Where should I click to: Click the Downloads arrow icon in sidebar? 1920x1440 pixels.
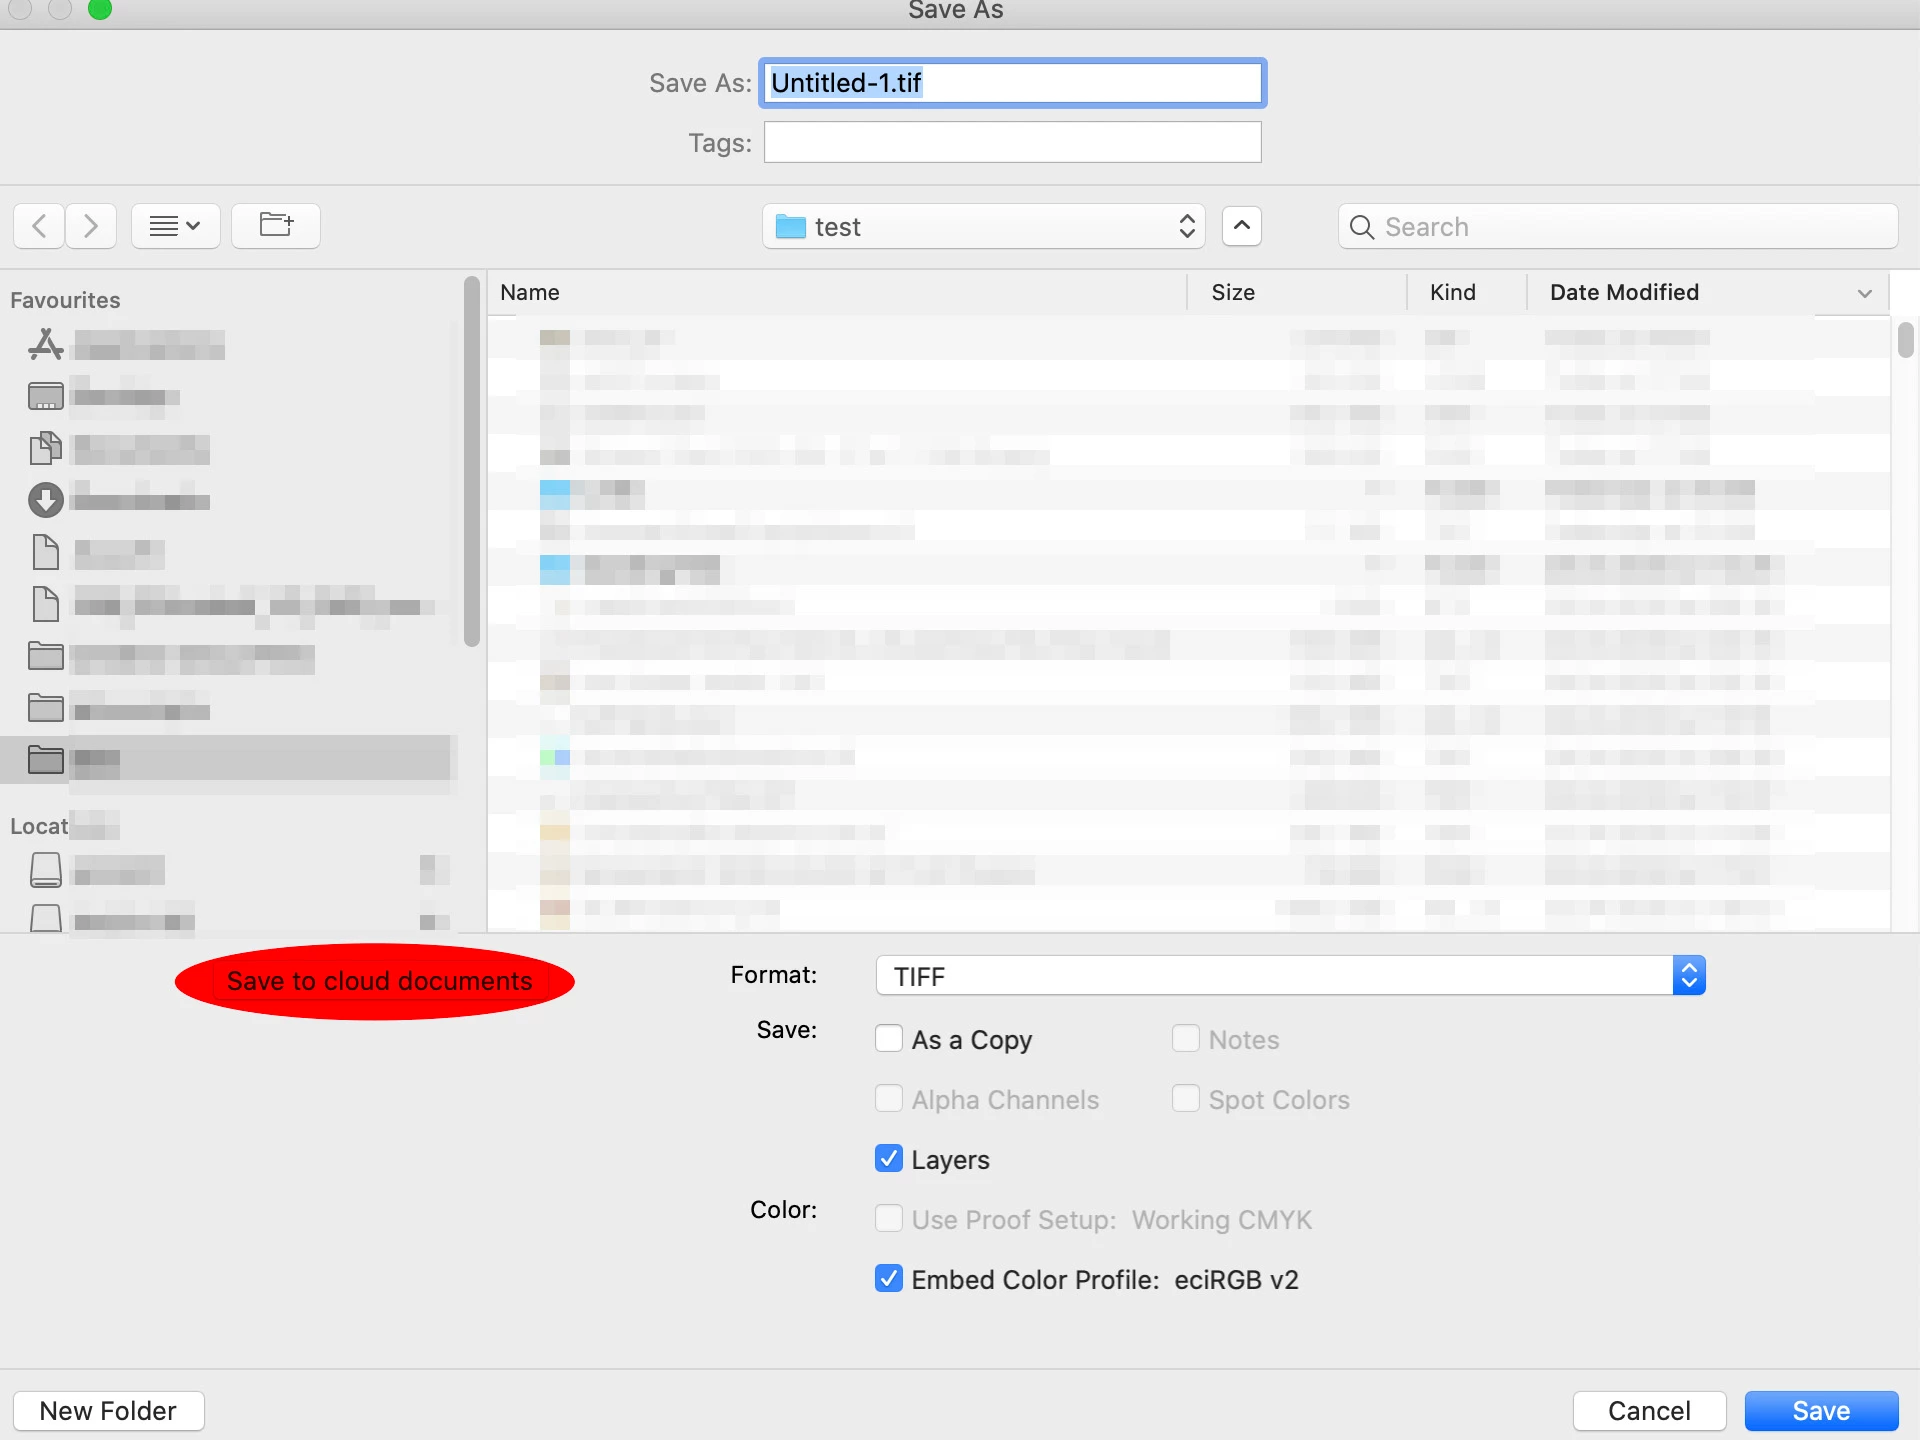[45, 500]
